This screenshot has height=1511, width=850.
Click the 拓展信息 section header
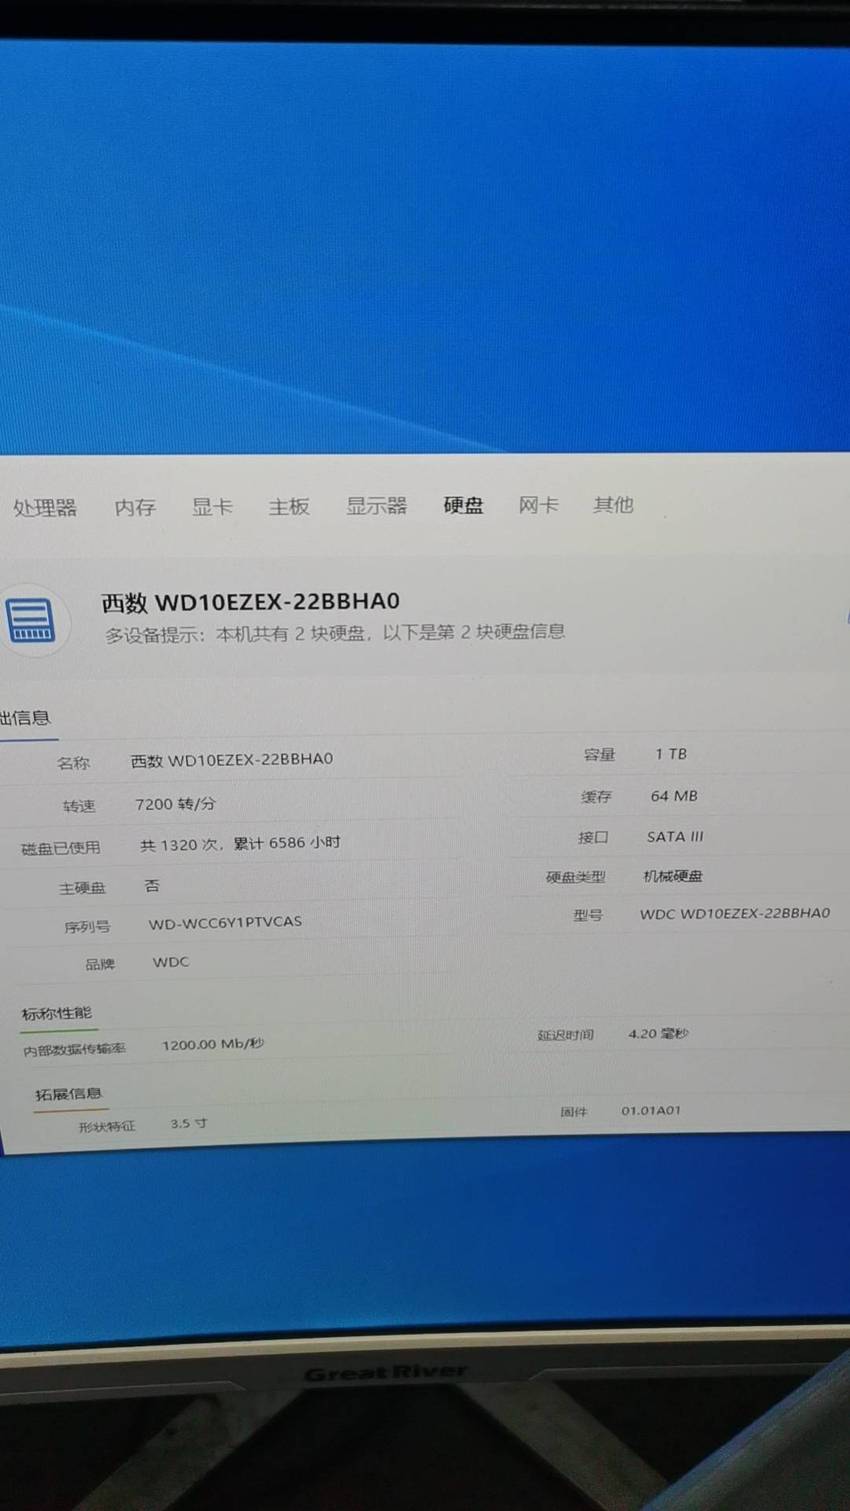point(69,1094)
